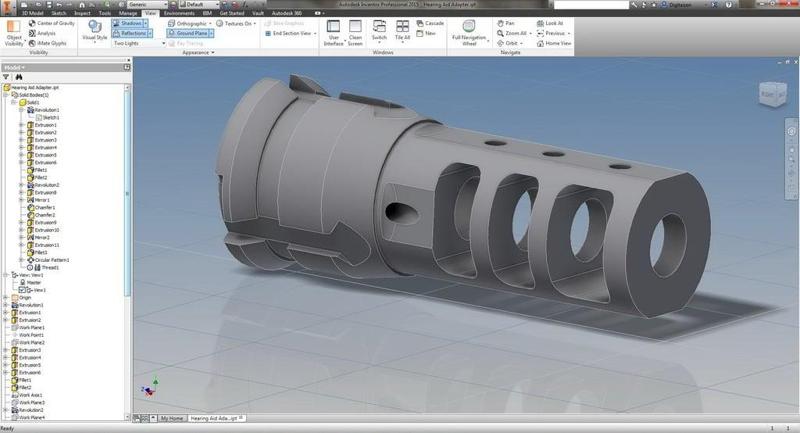Open the Visual Style options
The height and width of the screenshot is (433, 800).
click(x=95, y=31)
